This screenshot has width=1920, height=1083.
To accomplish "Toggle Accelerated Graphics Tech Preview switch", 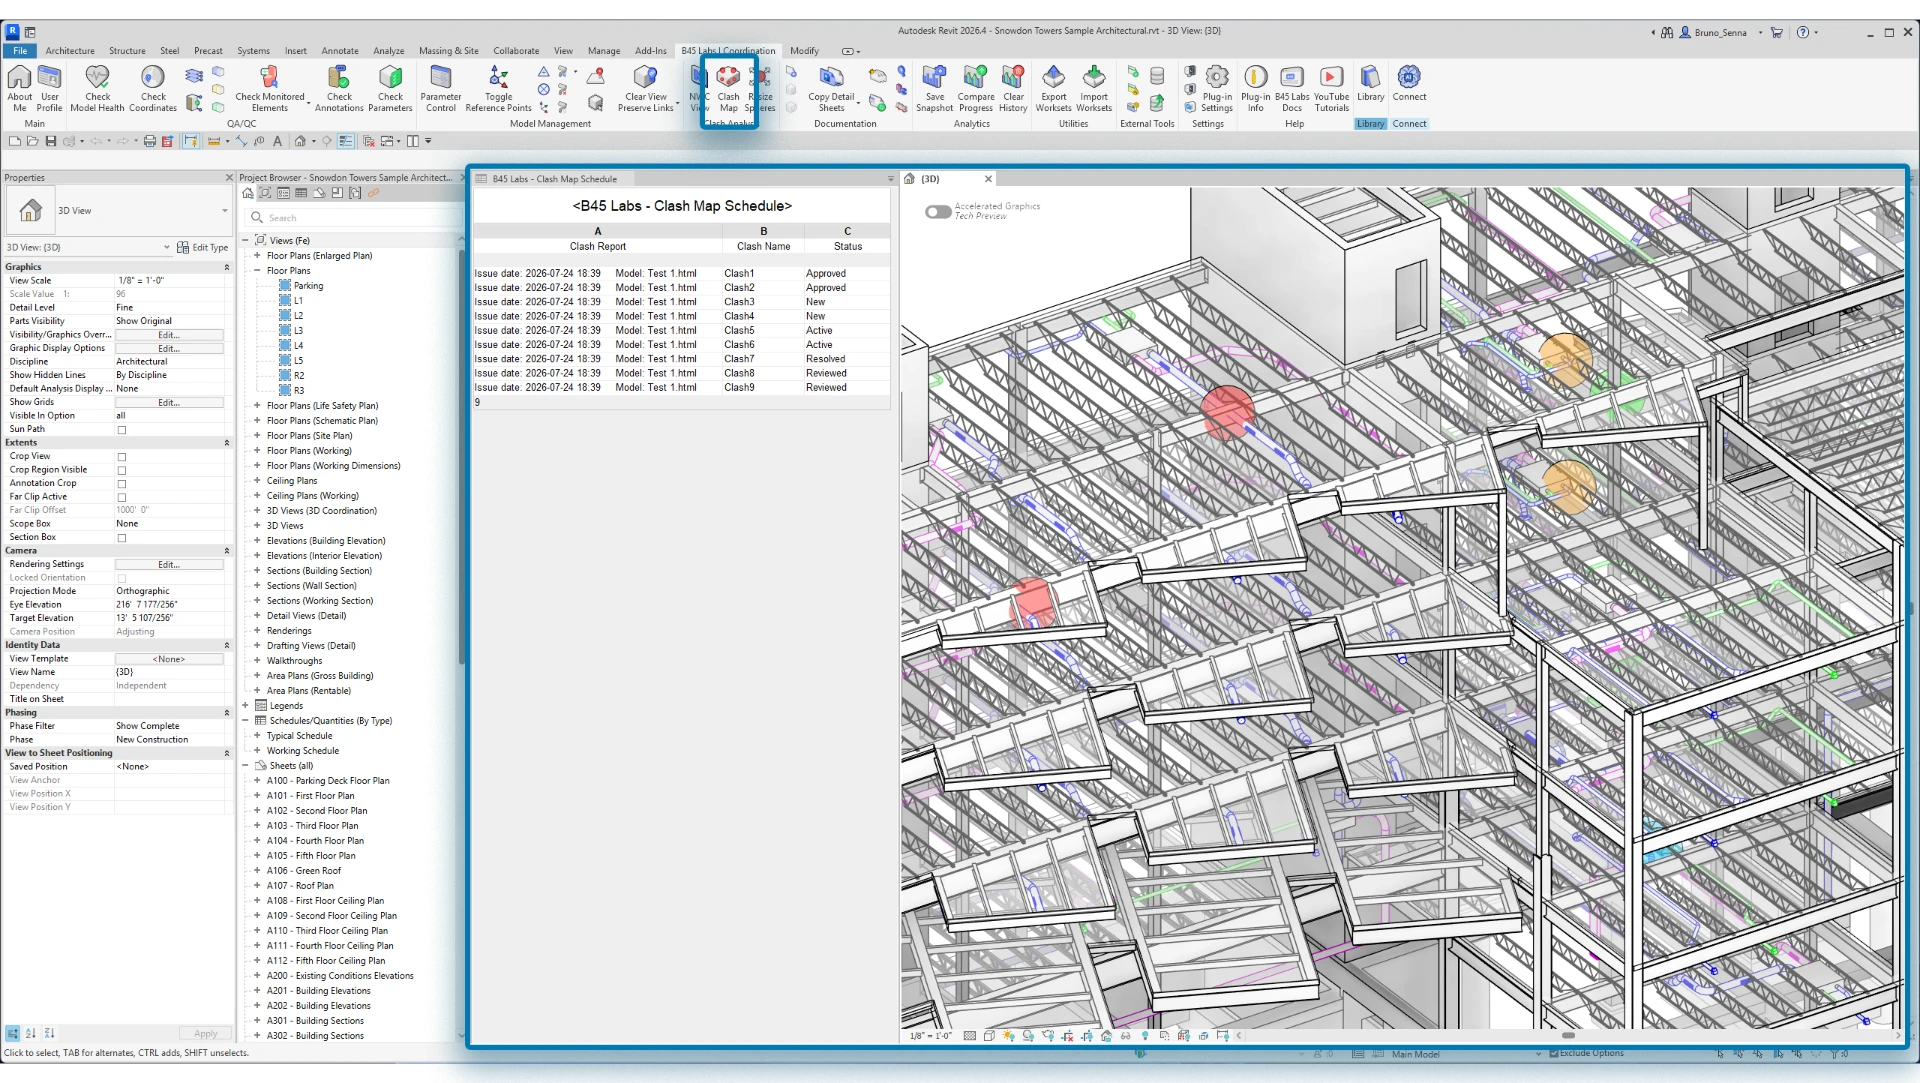I will click(938, 211).
